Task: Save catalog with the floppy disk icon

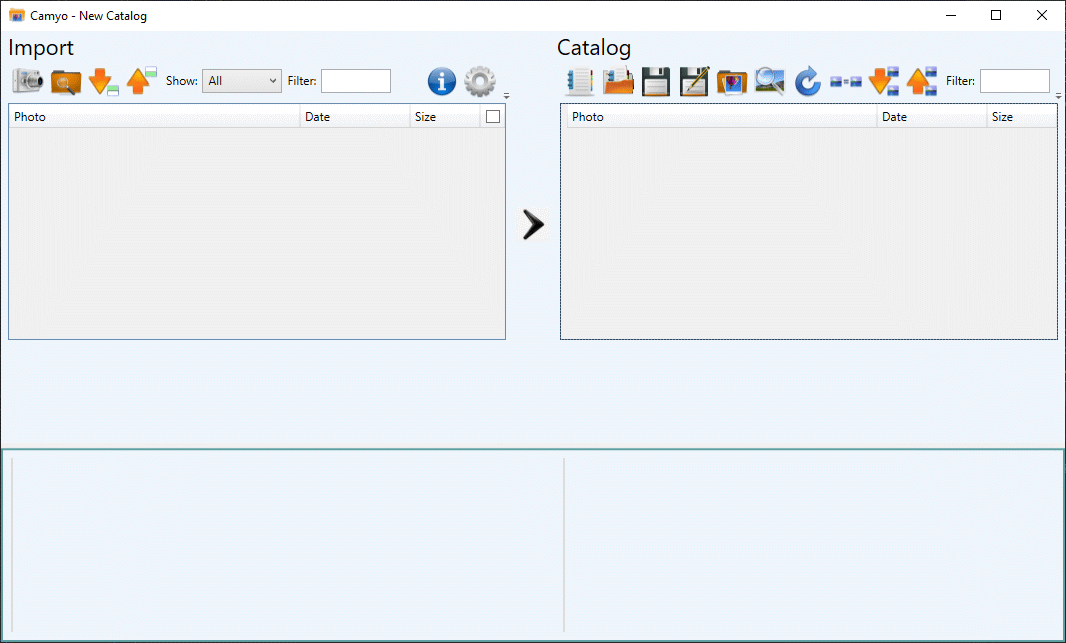Action: [x=656, y=82]
